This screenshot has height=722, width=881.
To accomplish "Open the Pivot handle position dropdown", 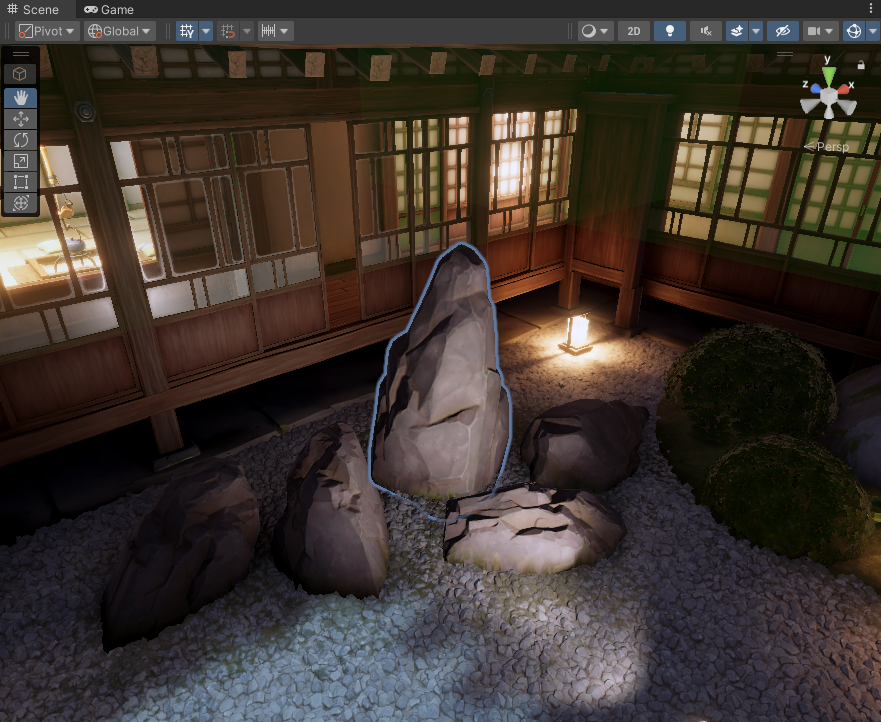I will pos(47,31).
